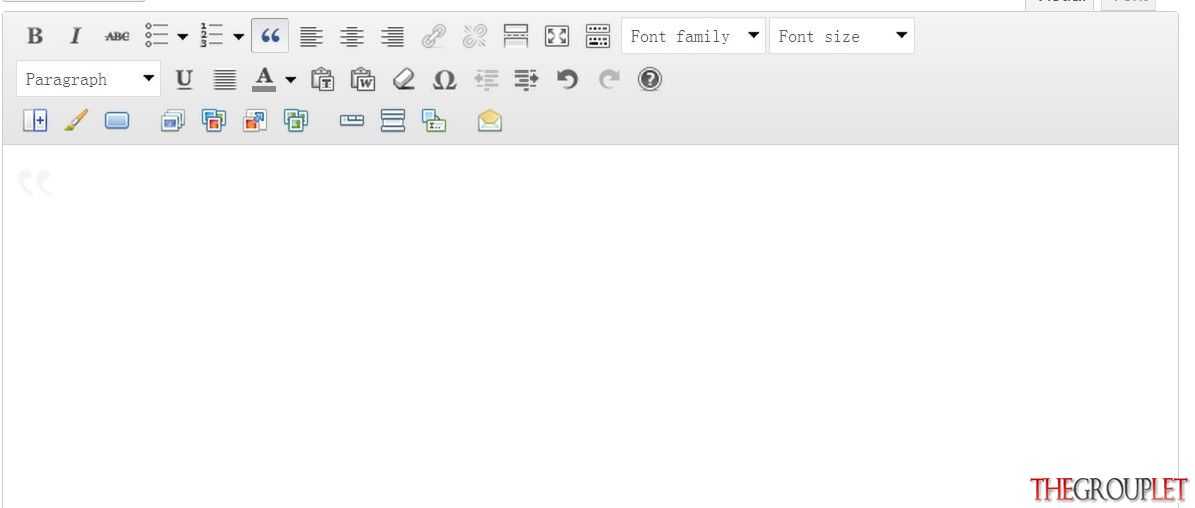Screen dimensions: 1195x508
Task: Toggle Bold formatting
Action: pyautogui.click(x=34, y=36)
